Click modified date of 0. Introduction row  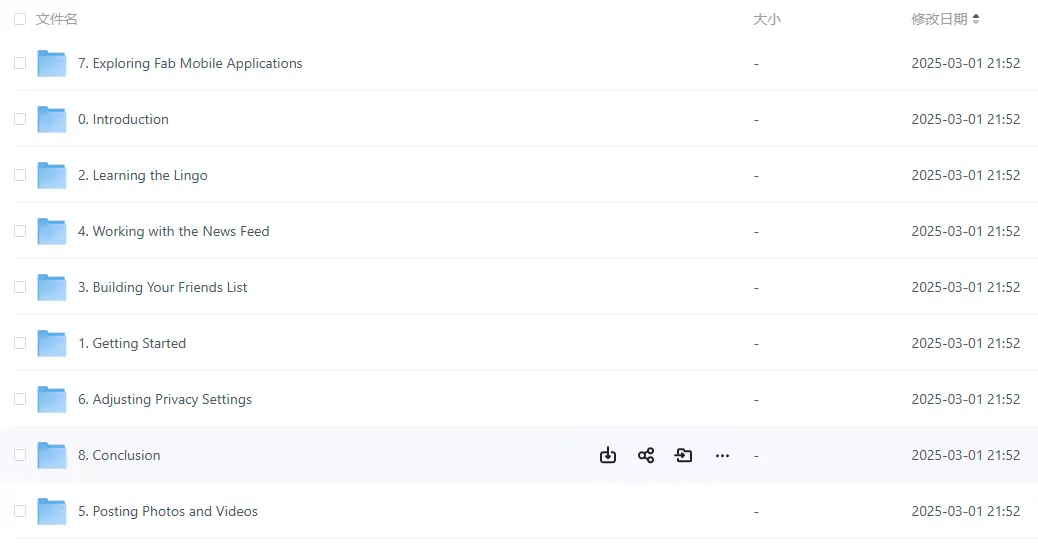[965, 119]
